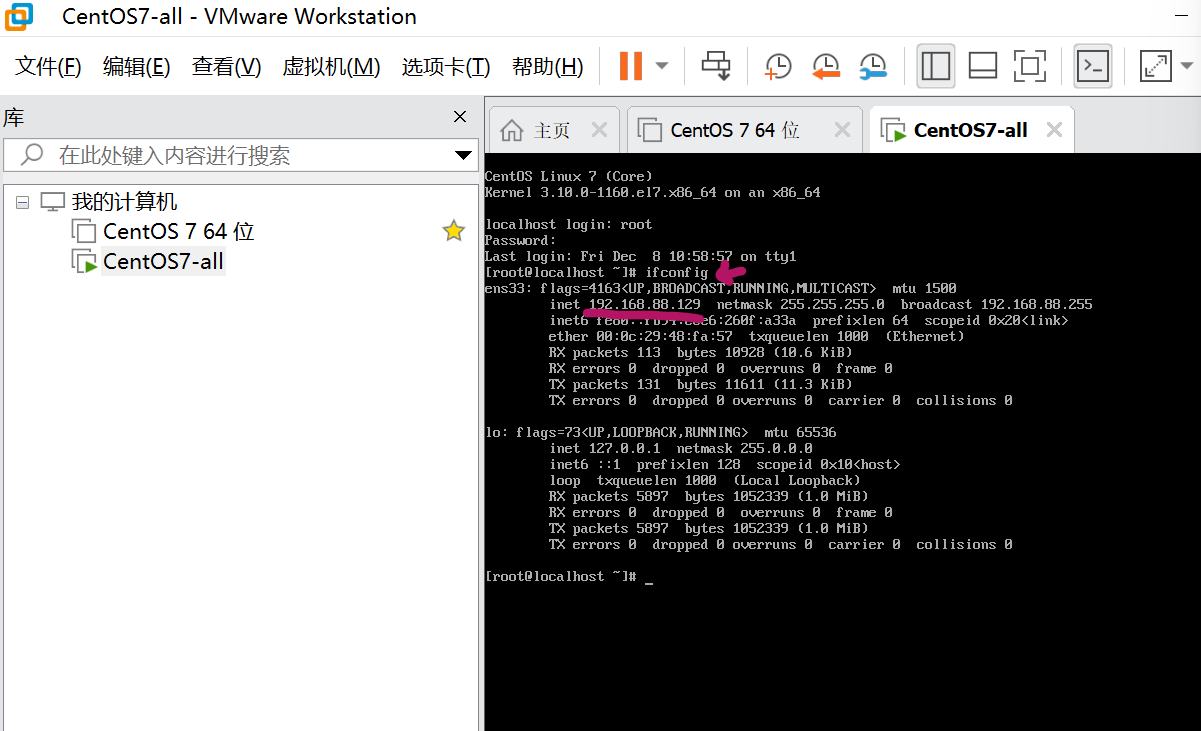Open the 查看(V) menu
The width and height of the screenshot is (1201, 731).
coord(227,67)
